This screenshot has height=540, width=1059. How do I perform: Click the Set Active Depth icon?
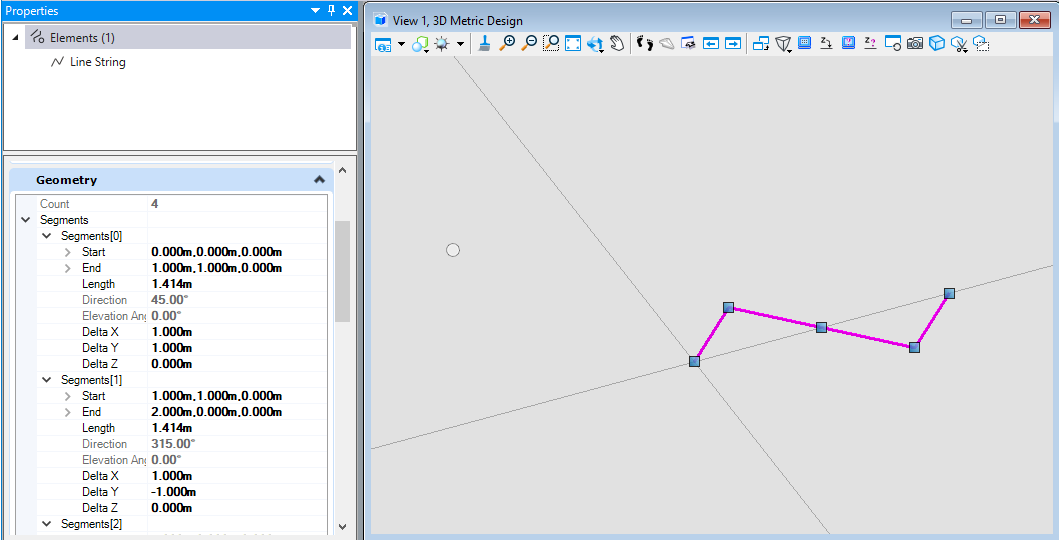pos(826,43)
